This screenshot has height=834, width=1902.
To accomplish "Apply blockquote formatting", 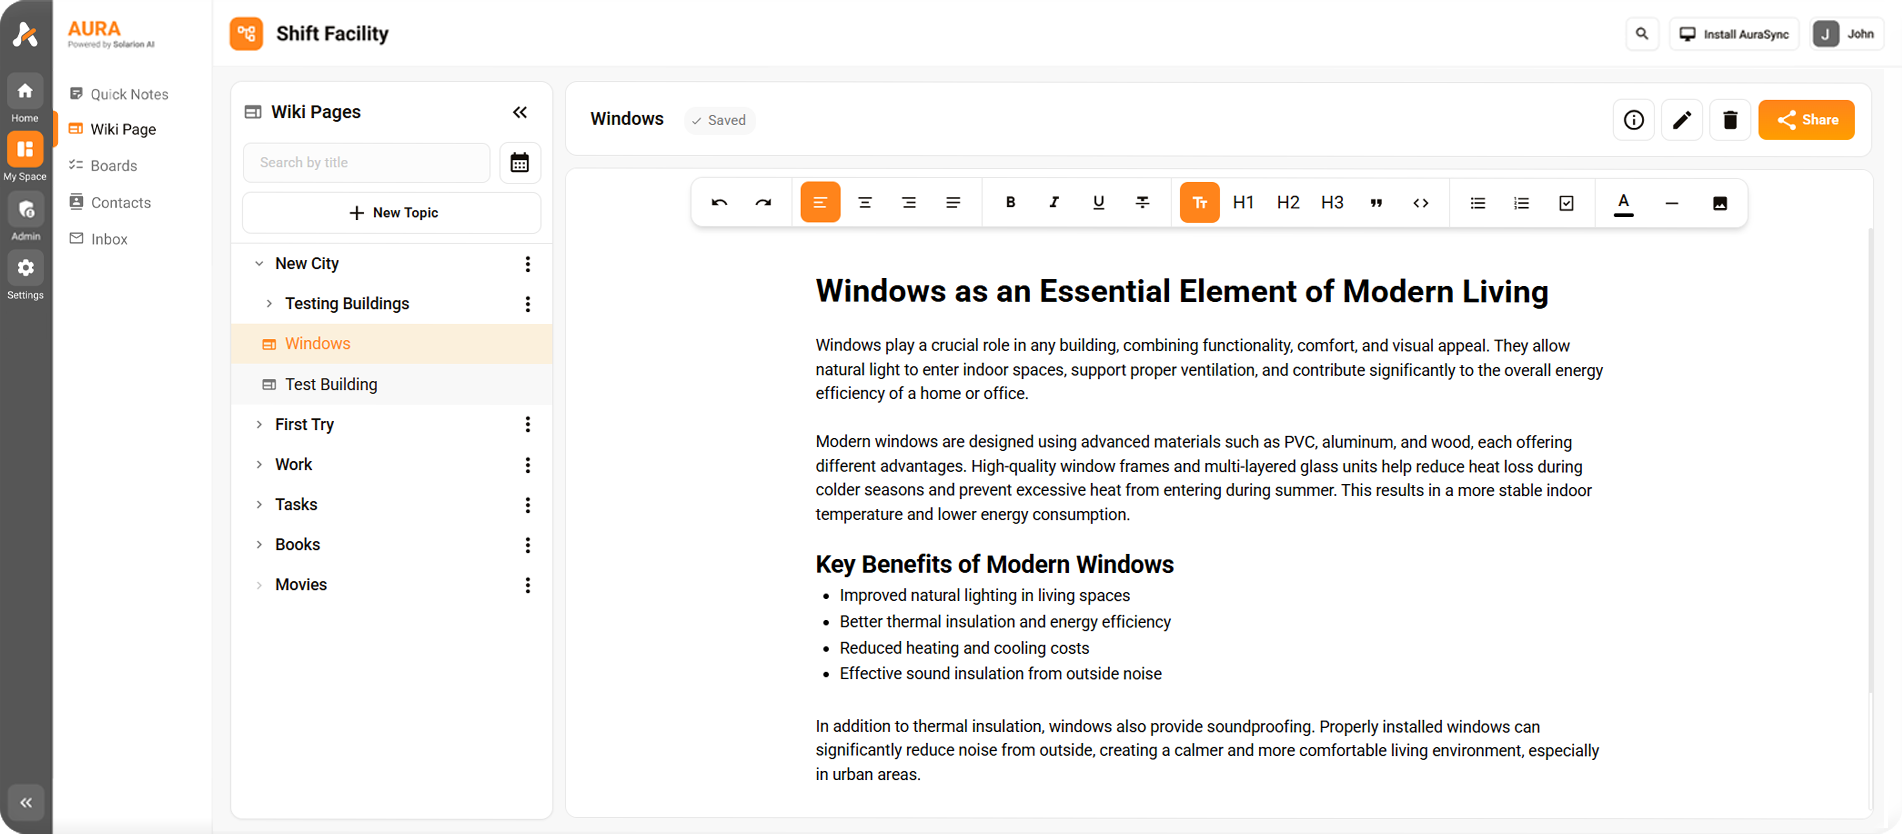I will [1376, 203].
